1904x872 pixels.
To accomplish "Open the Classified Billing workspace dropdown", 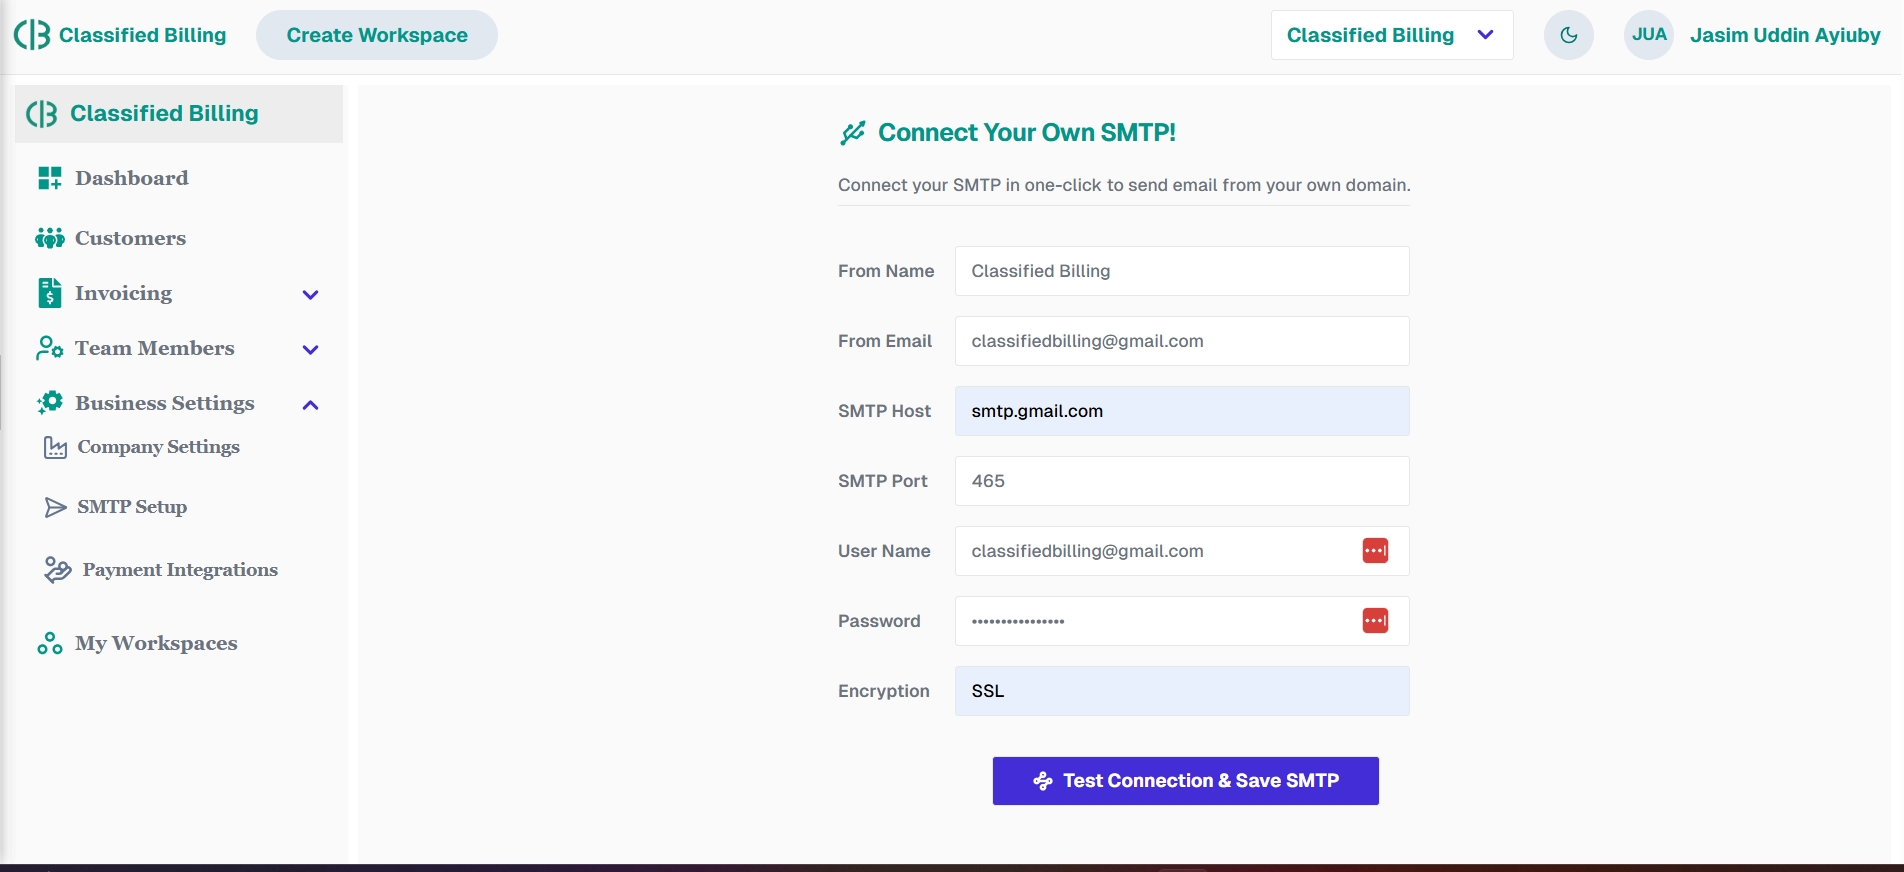I will click(1391, 35).
